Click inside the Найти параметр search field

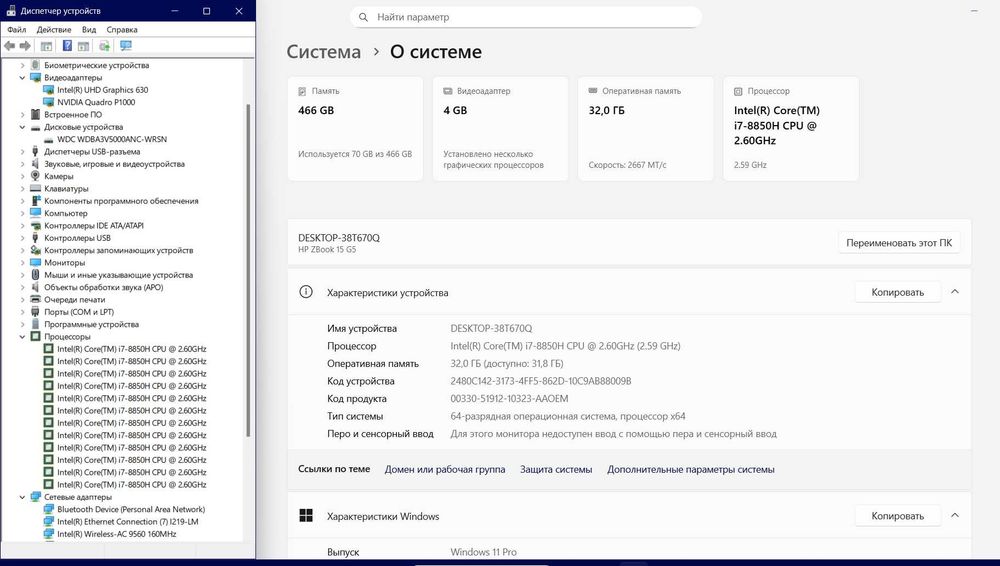tap(526, 17)
